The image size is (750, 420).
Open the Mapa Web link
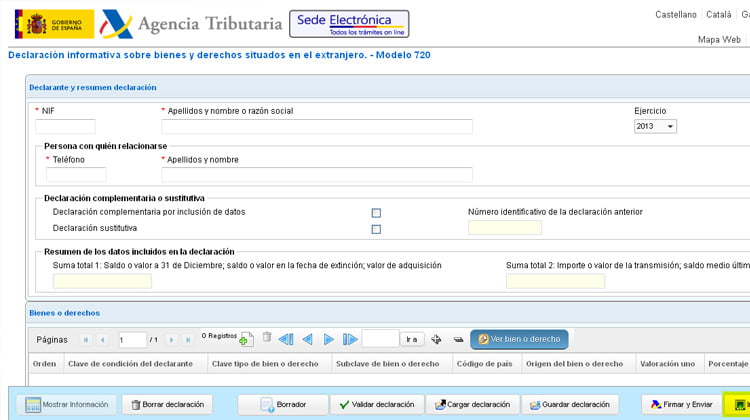click(x=719, y=40)
